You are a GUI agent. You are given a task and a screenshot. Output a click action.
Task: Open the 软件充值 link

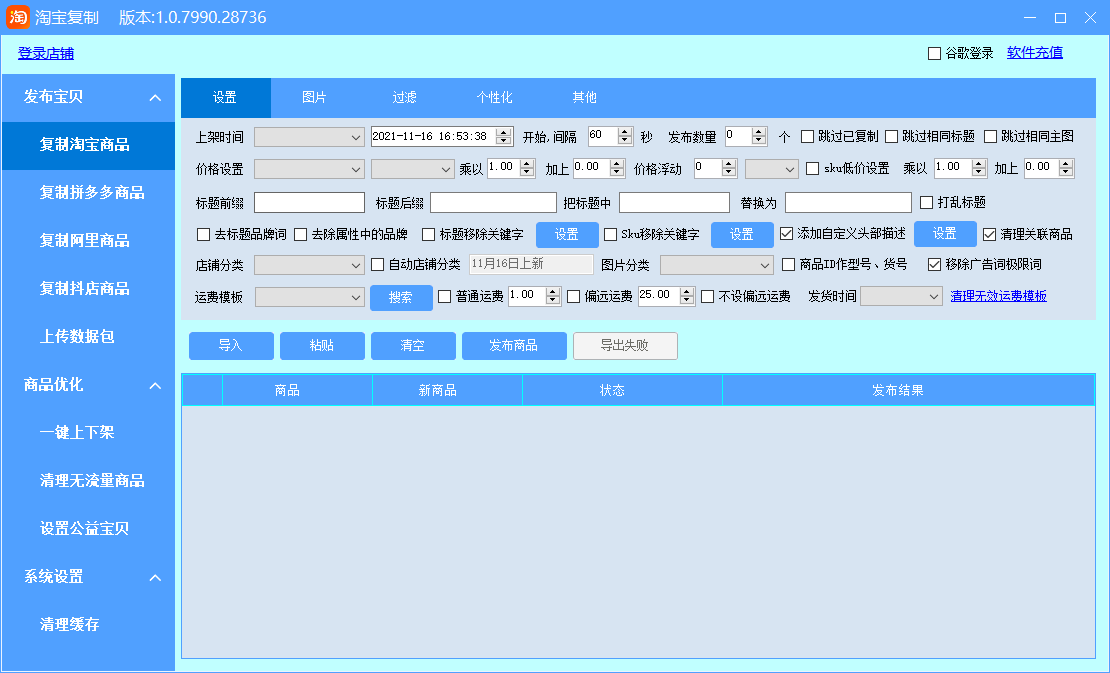(x=1035, y=52)
